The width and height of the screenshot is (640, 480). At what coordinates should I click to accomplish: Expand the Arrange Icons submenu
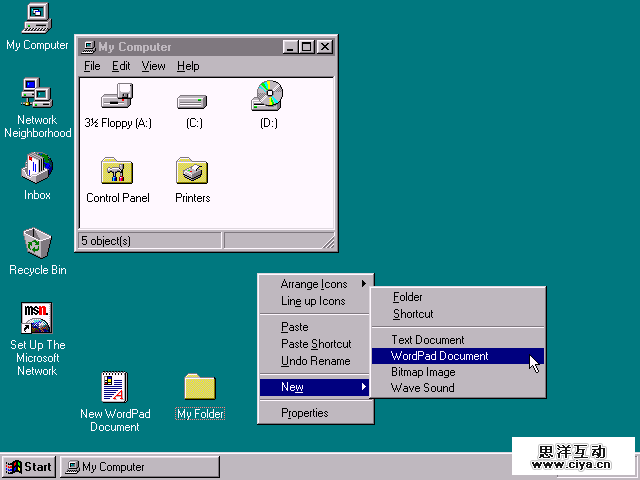pos(315,284)
